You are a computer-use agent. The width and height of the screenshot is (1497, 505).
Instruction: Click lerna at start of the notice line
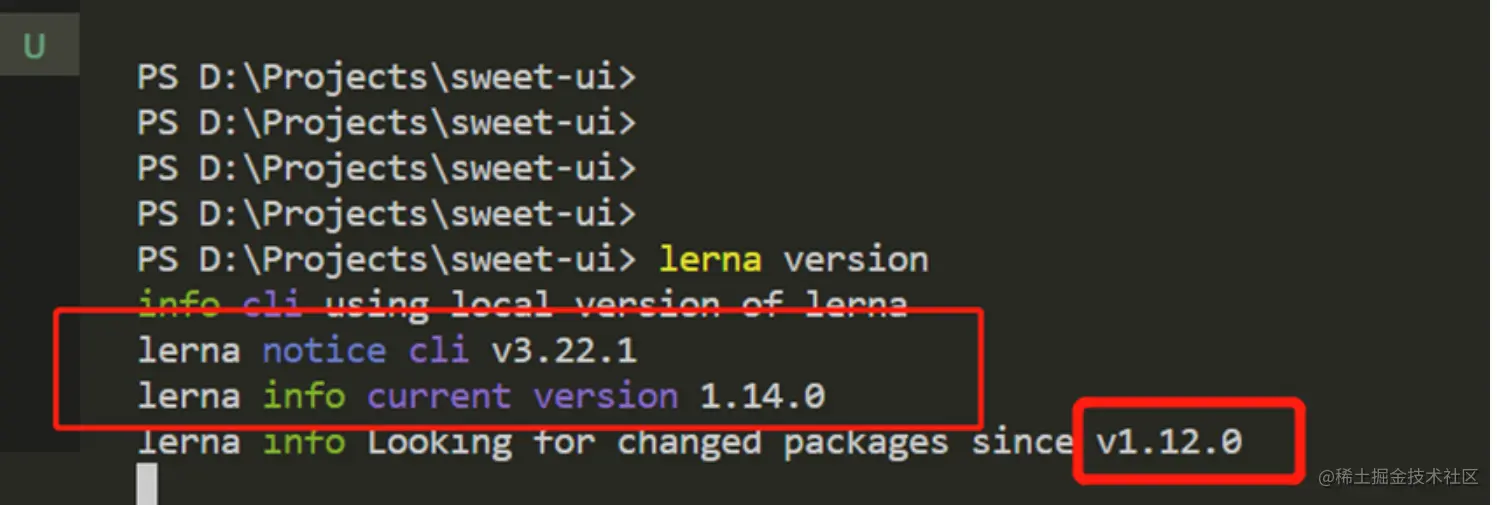(189, 350)
